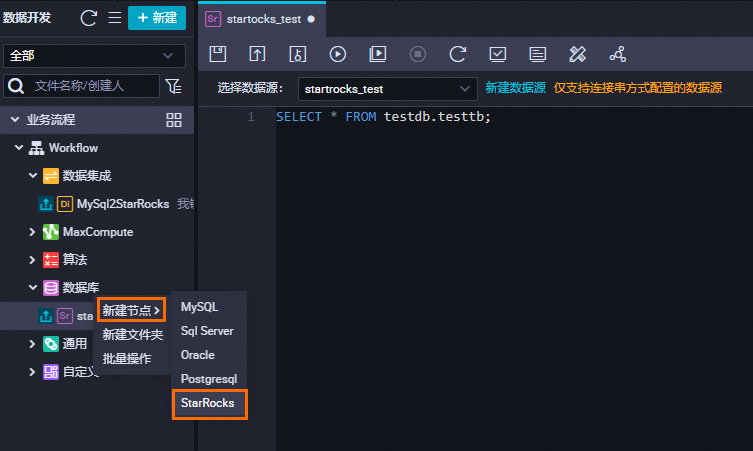Switch 业务流程 to grid view icon
753x451 pixels.
pos(174,120)
